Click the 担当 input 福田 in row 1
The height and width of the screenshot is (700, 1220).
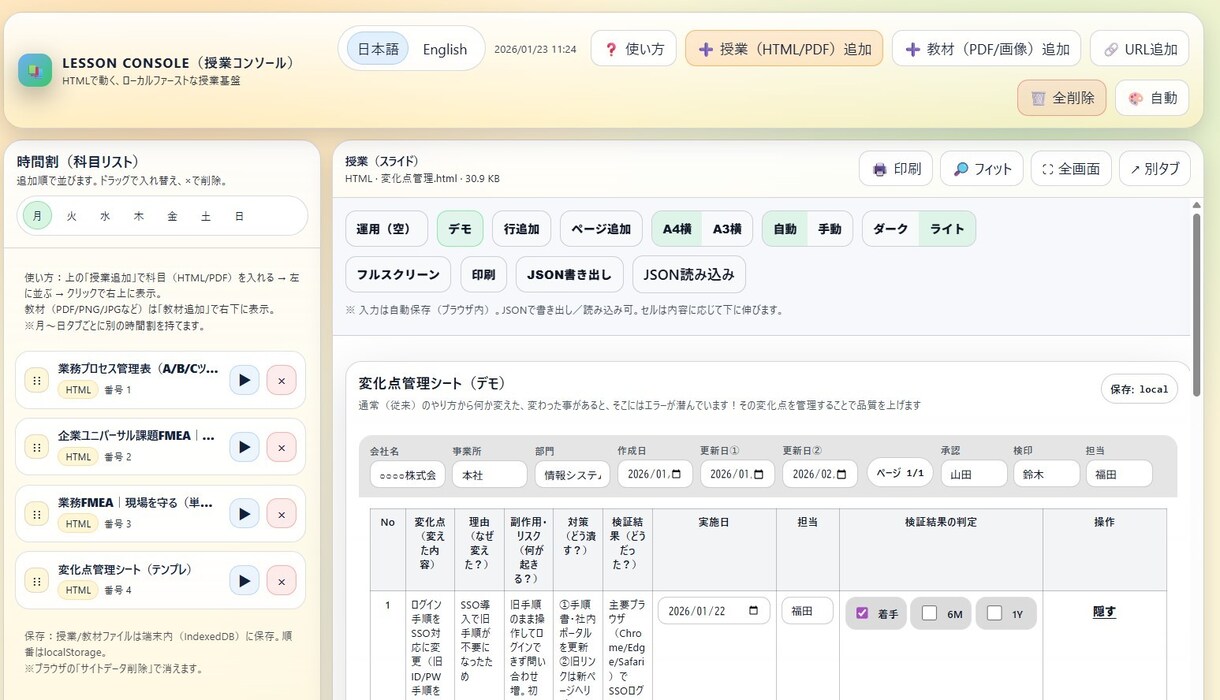coord(807,611)
